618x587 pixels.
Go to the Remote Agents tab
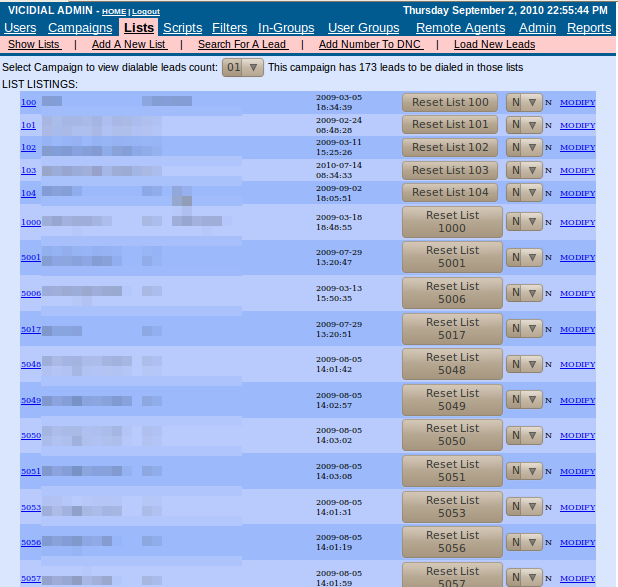[461, 28]
